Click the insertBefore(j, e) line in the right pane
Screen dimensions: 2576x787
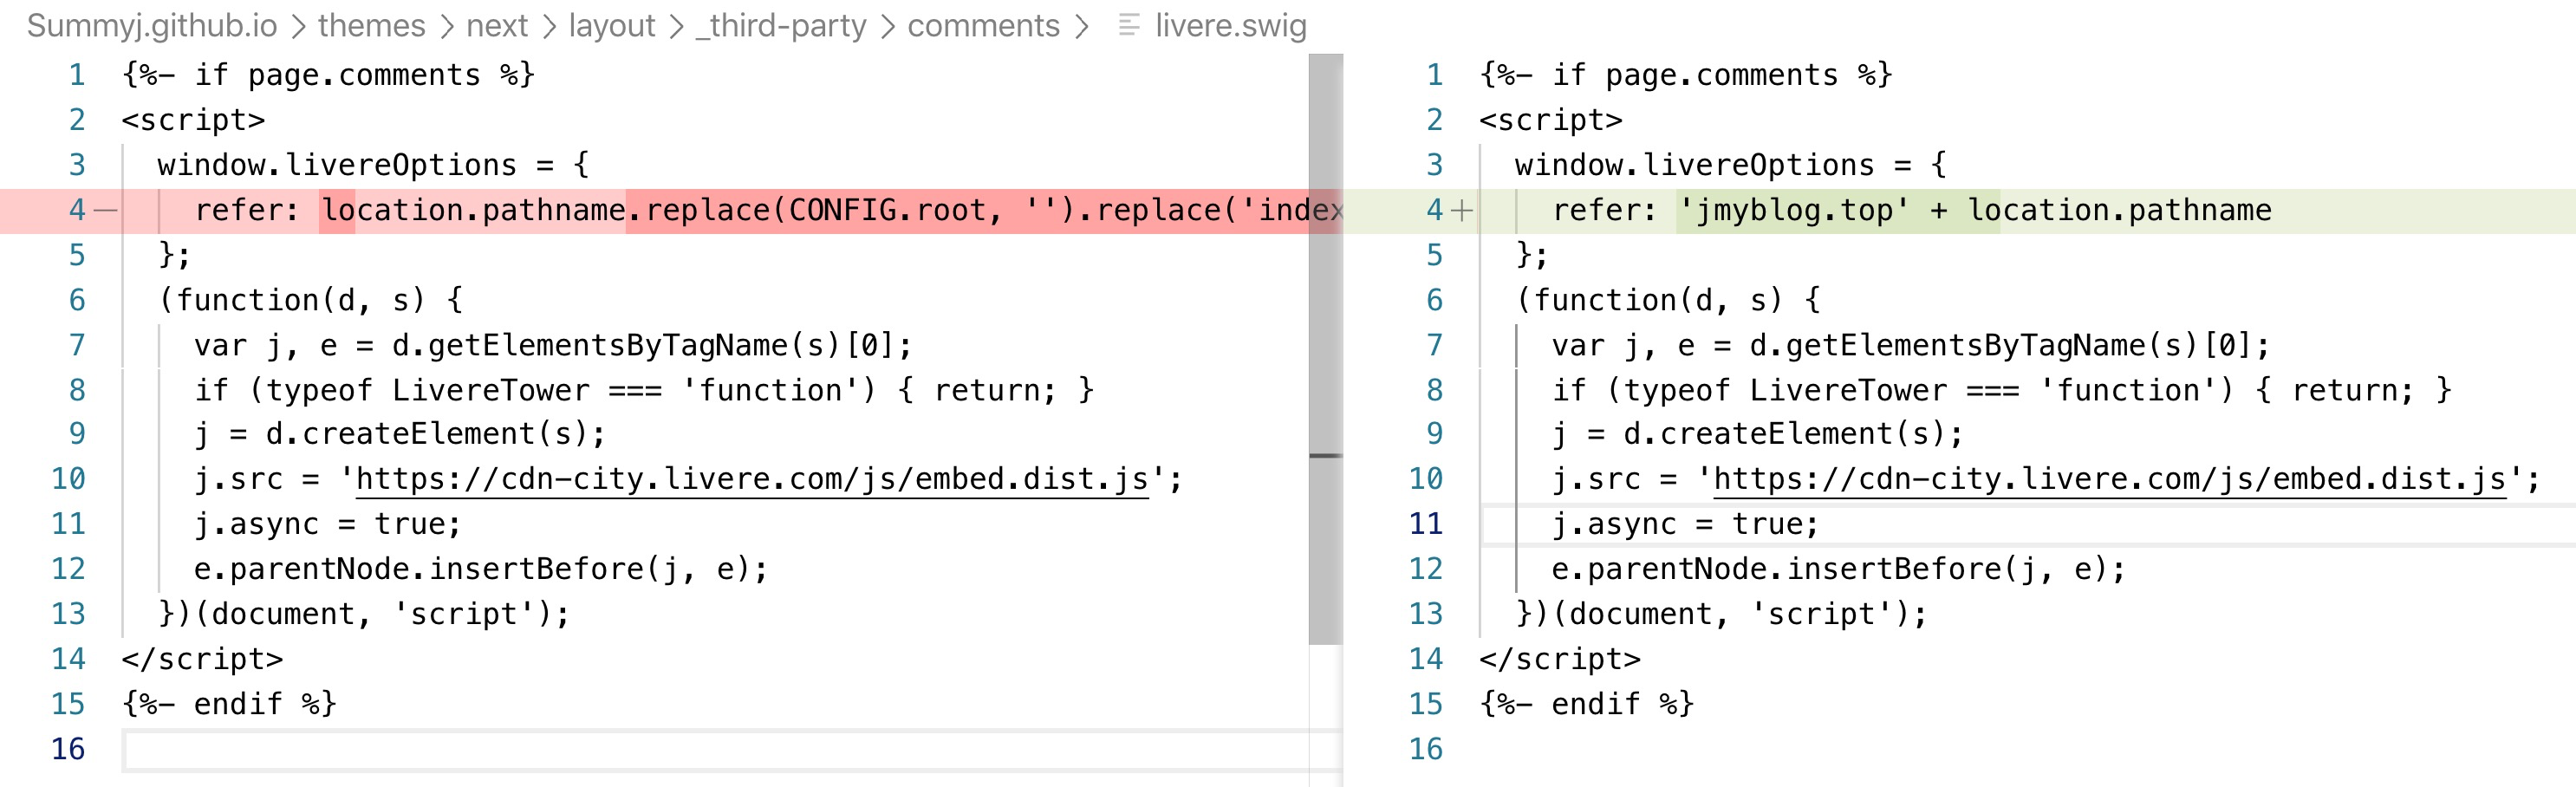click(x=1839, y=569)
